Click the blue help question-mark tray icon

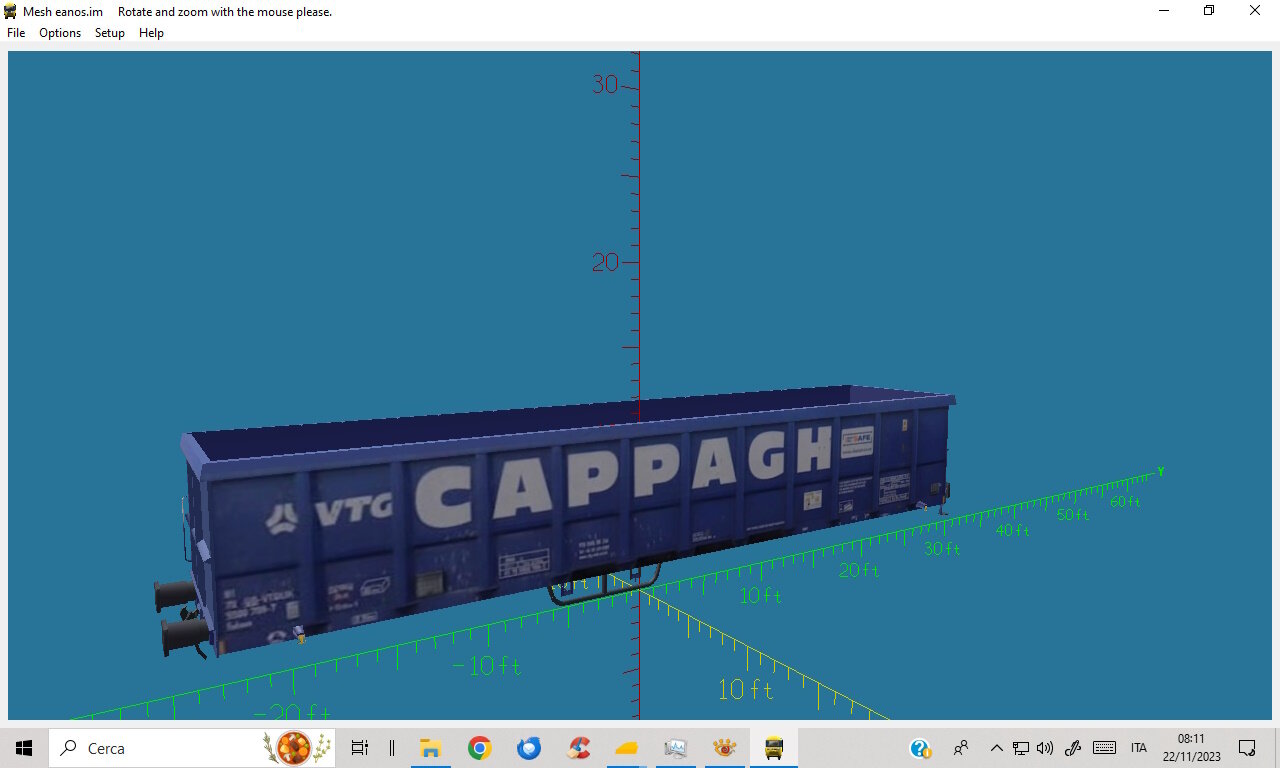pos(920,748)
